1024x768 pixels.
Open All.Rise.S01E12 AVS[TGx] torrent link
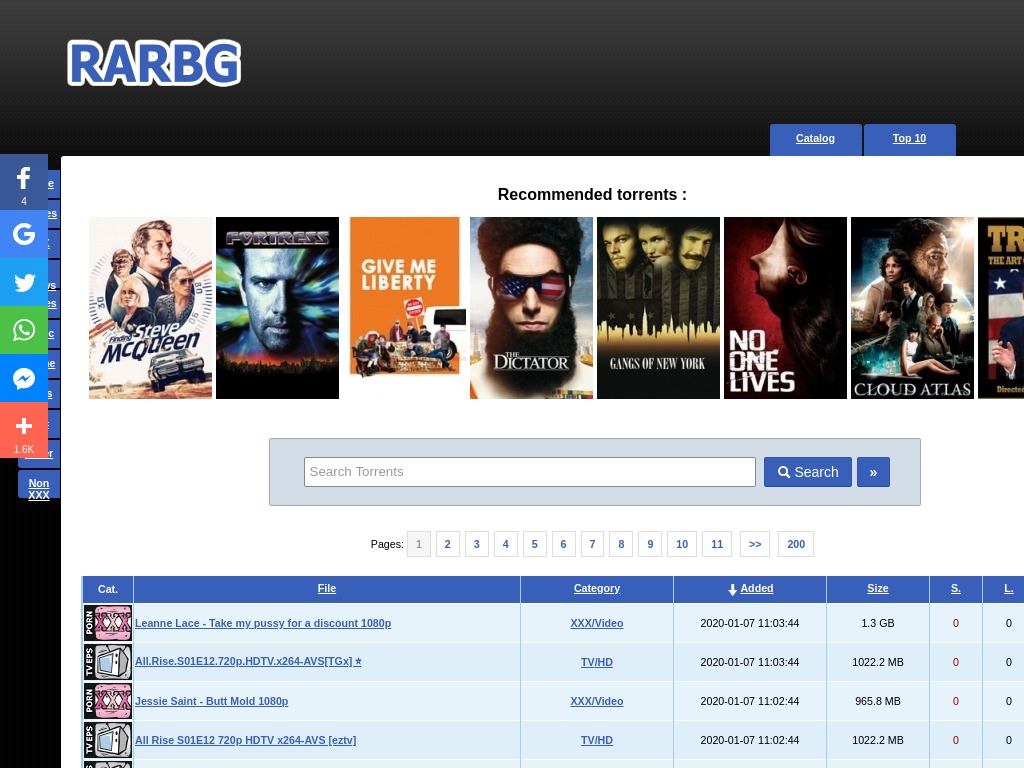(x=248, y=662)
